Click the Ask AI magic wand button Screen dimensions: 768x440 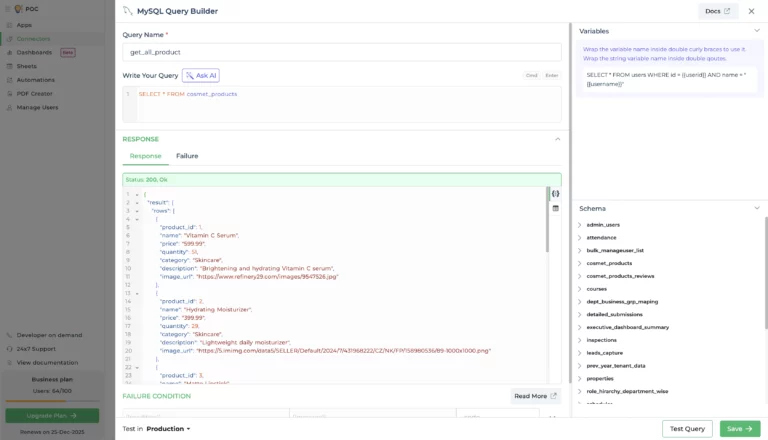(201, 75)
